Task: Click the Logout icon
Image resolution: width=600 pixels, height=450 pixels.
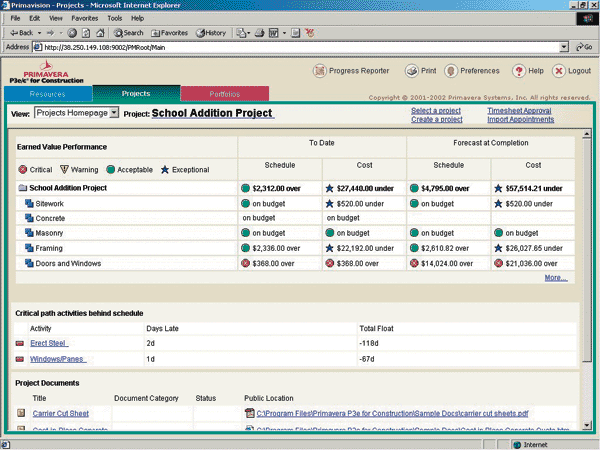Action: [x=558, y=71]
